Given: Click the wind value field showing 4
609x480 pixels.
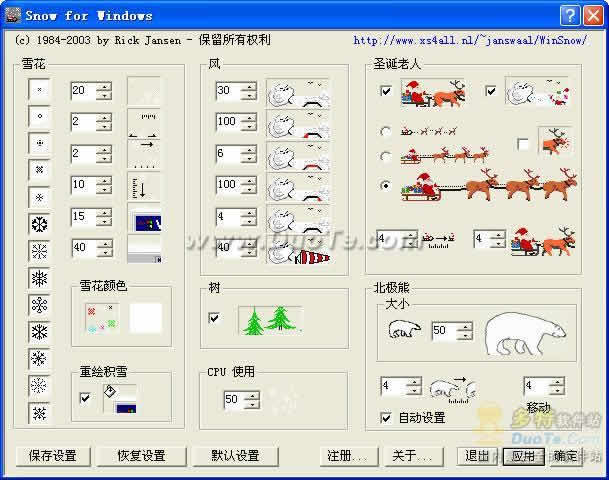Looking at the screenshot, I should tap(228, 217).
